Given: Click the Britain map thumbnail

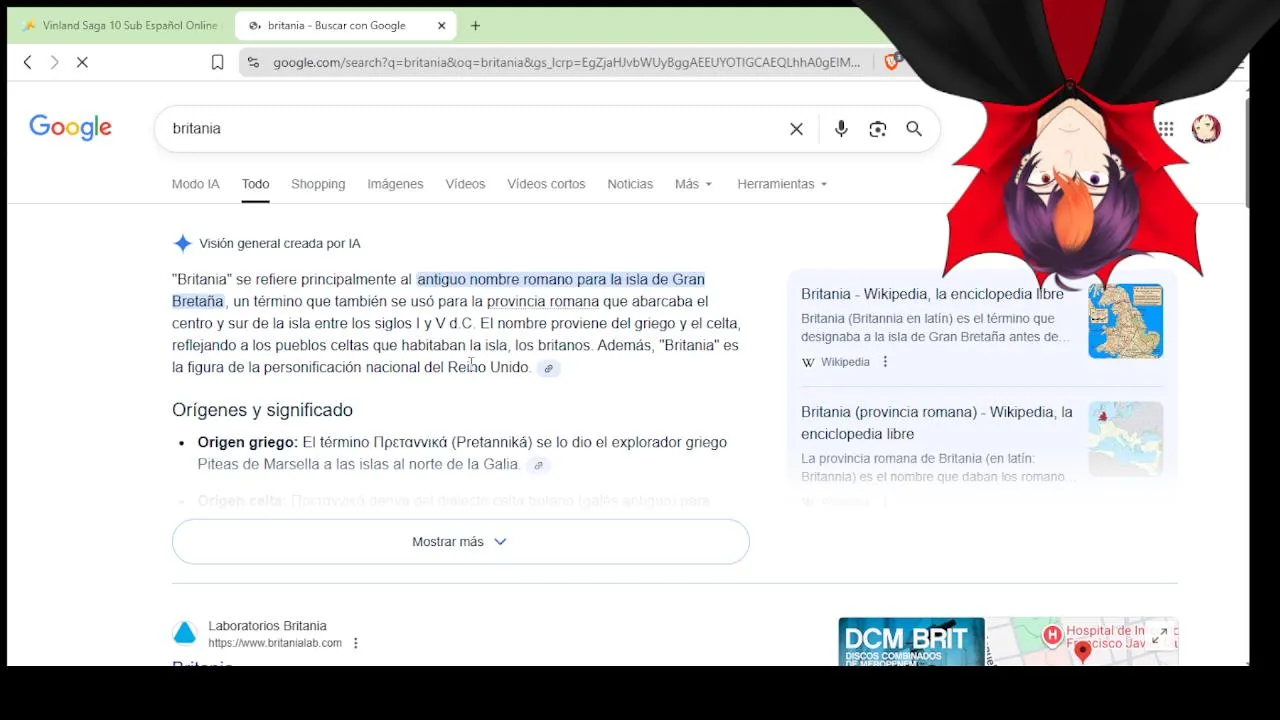Looking at the screenshot, I should click(1126, 321).
